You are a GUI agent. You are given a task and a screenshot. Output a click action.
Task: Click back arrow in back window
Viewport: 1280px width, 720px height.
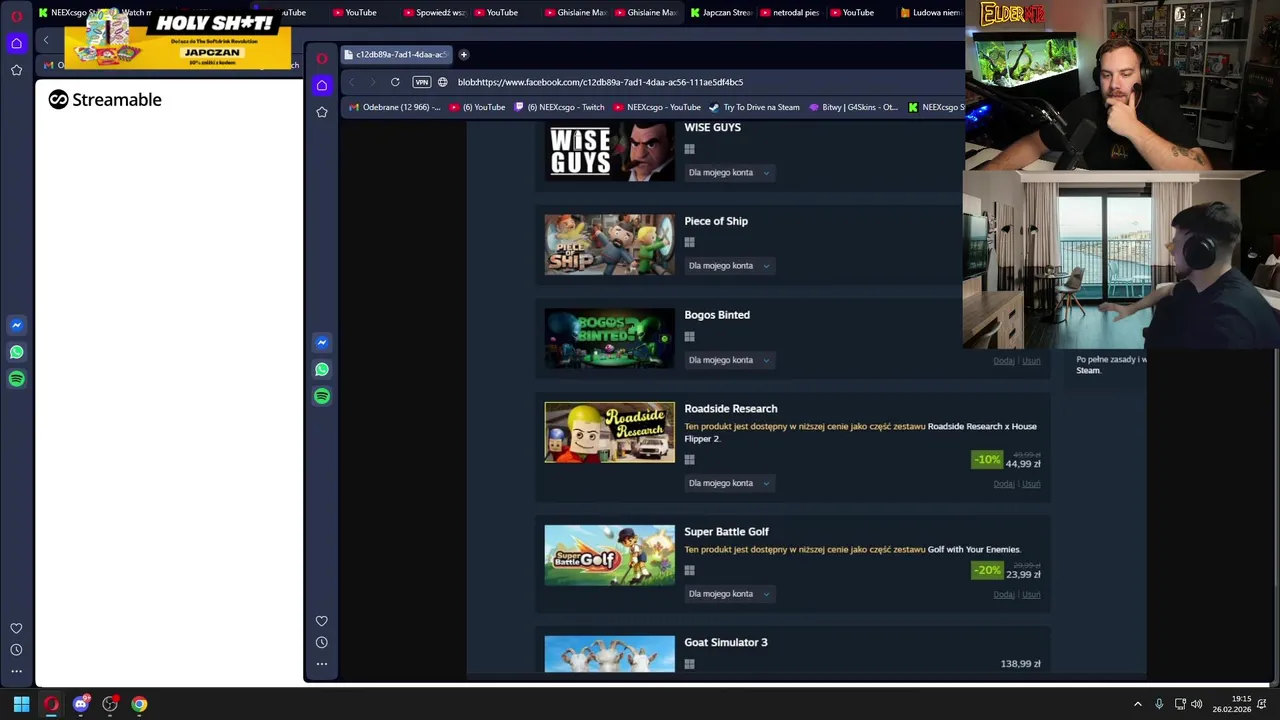click(x=46, y=40)
